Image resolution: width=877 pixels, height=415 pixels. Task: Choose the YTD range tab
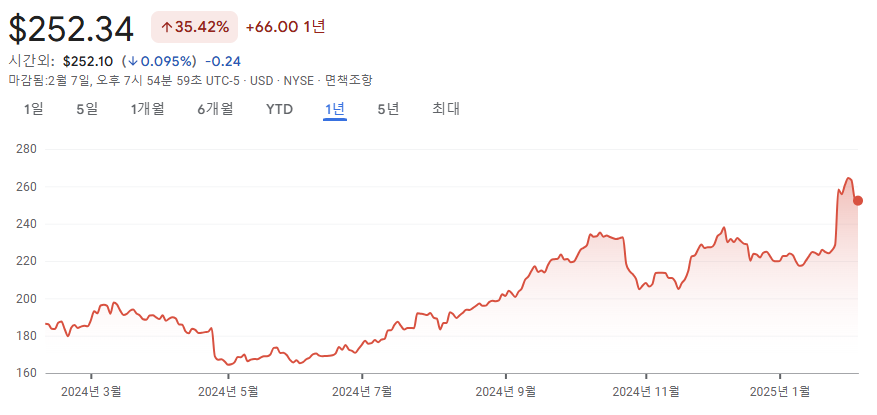280,109
